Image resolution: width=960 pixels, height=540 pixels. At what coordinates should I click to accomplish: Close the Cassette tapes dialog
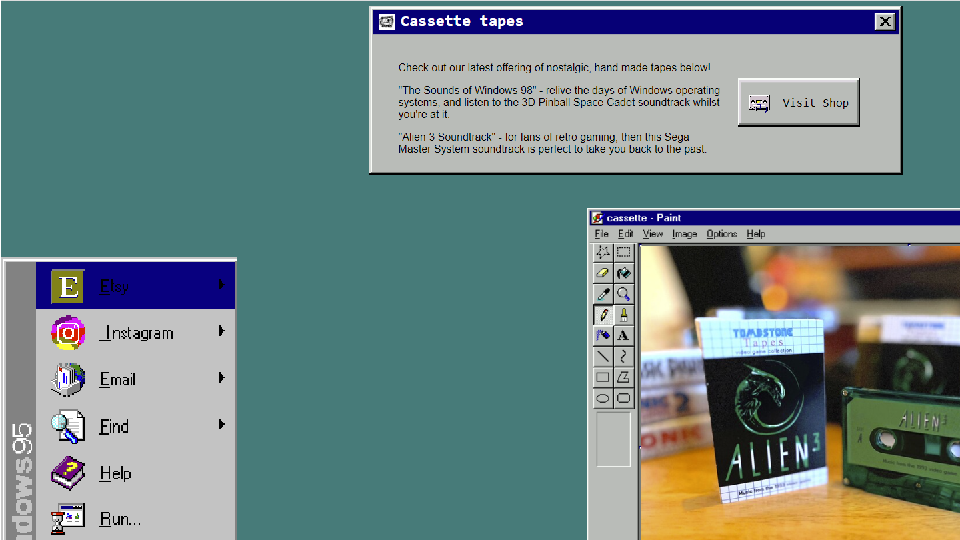(885, 22)
